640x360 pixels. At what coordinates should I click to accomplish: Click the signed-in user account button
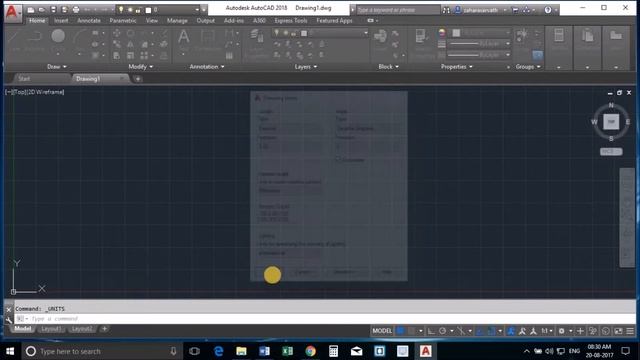point(480,10)
